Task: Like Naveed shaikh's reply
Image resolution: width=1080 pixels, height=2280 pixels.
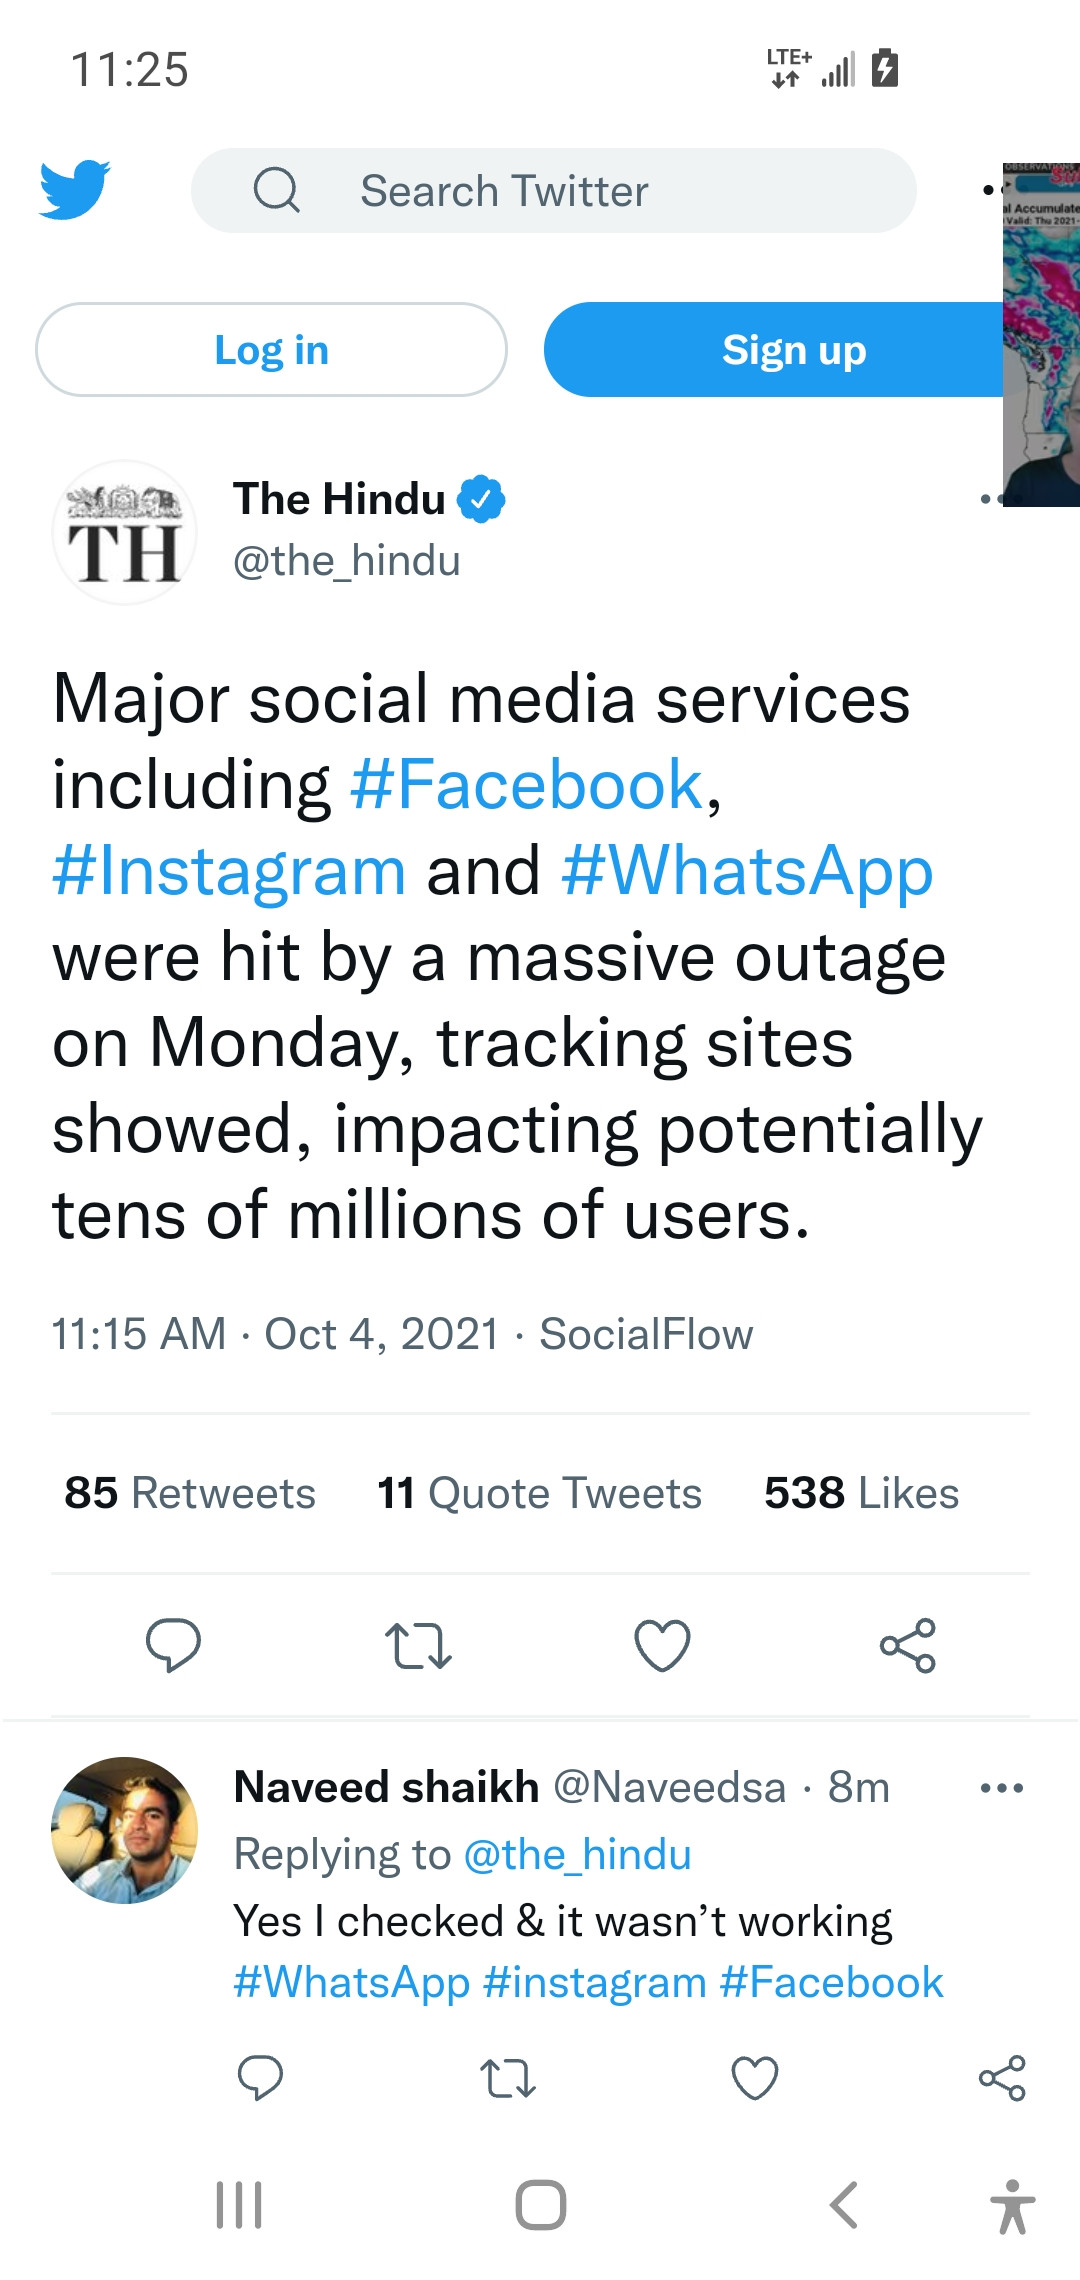Action: coord(755,2078)
